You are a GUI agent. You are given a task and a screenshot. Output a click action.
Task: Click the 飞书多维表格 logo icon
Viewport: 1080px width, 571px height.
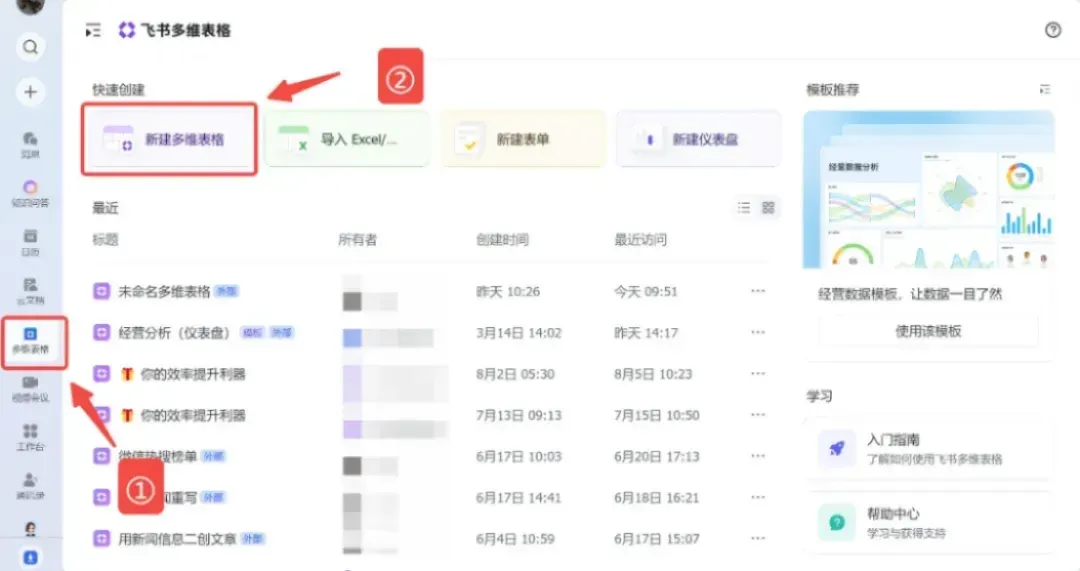click(x=127, y=30)
